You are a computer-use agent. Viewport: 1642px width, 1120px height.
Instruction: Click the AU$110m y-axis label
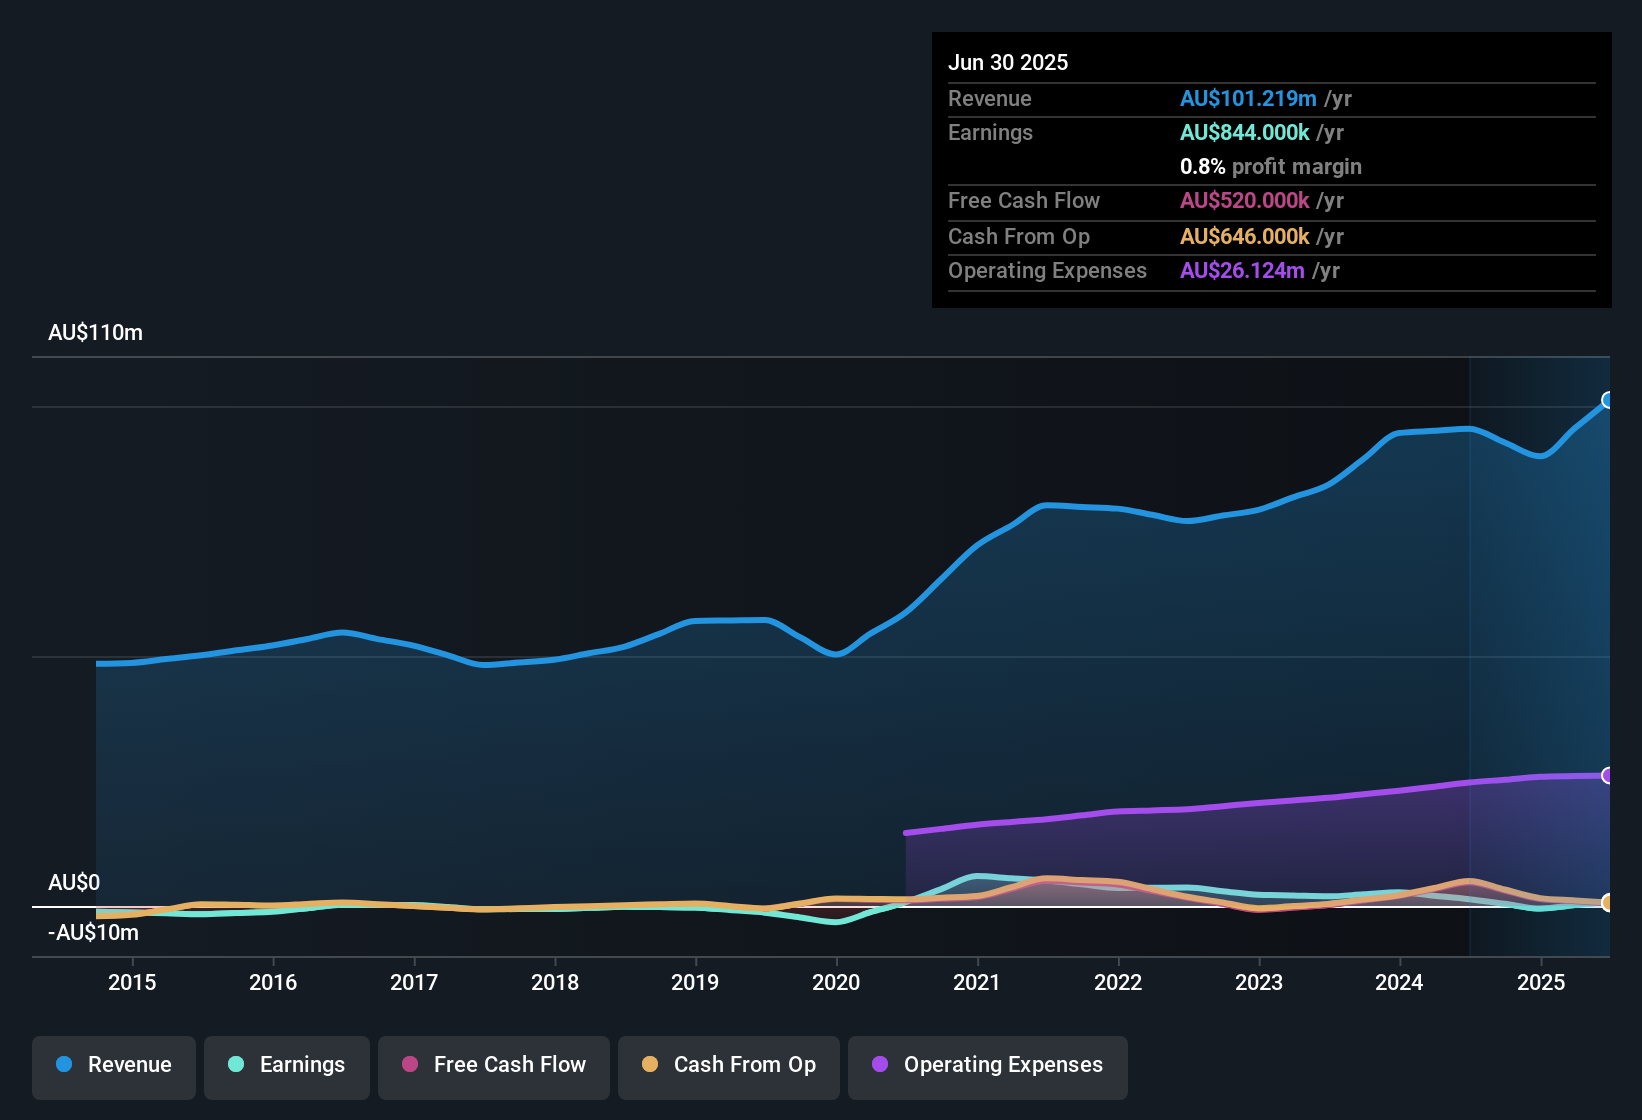pos(95,332)
